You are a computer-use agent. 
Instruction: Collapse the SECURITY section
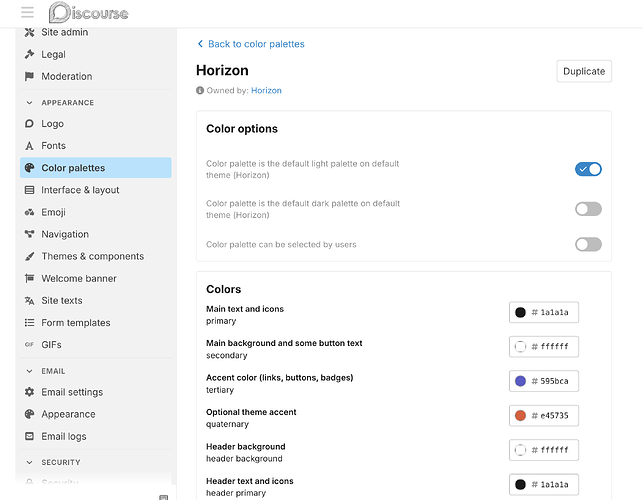click(29, 462)
